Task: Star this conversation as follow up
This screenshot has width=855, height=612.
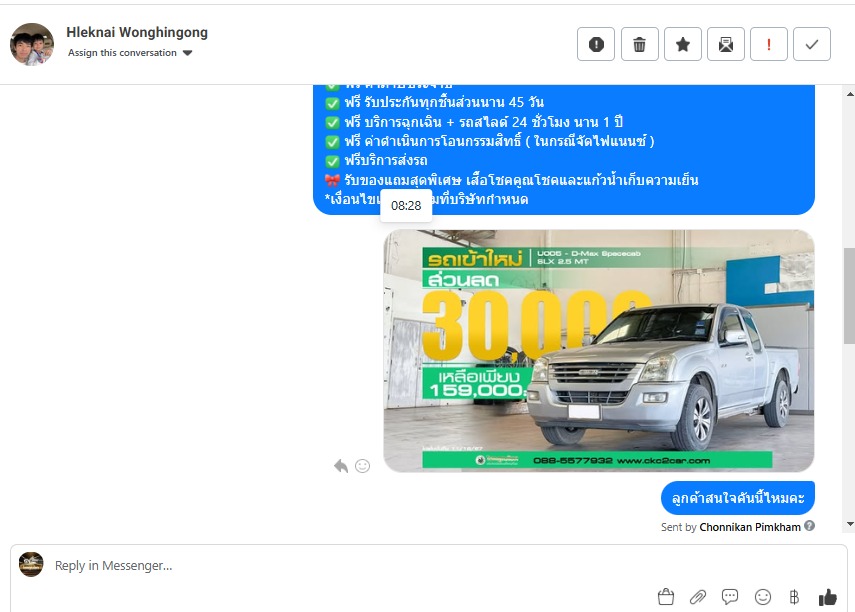Action: pyautogui.click(x=683, y=44)
